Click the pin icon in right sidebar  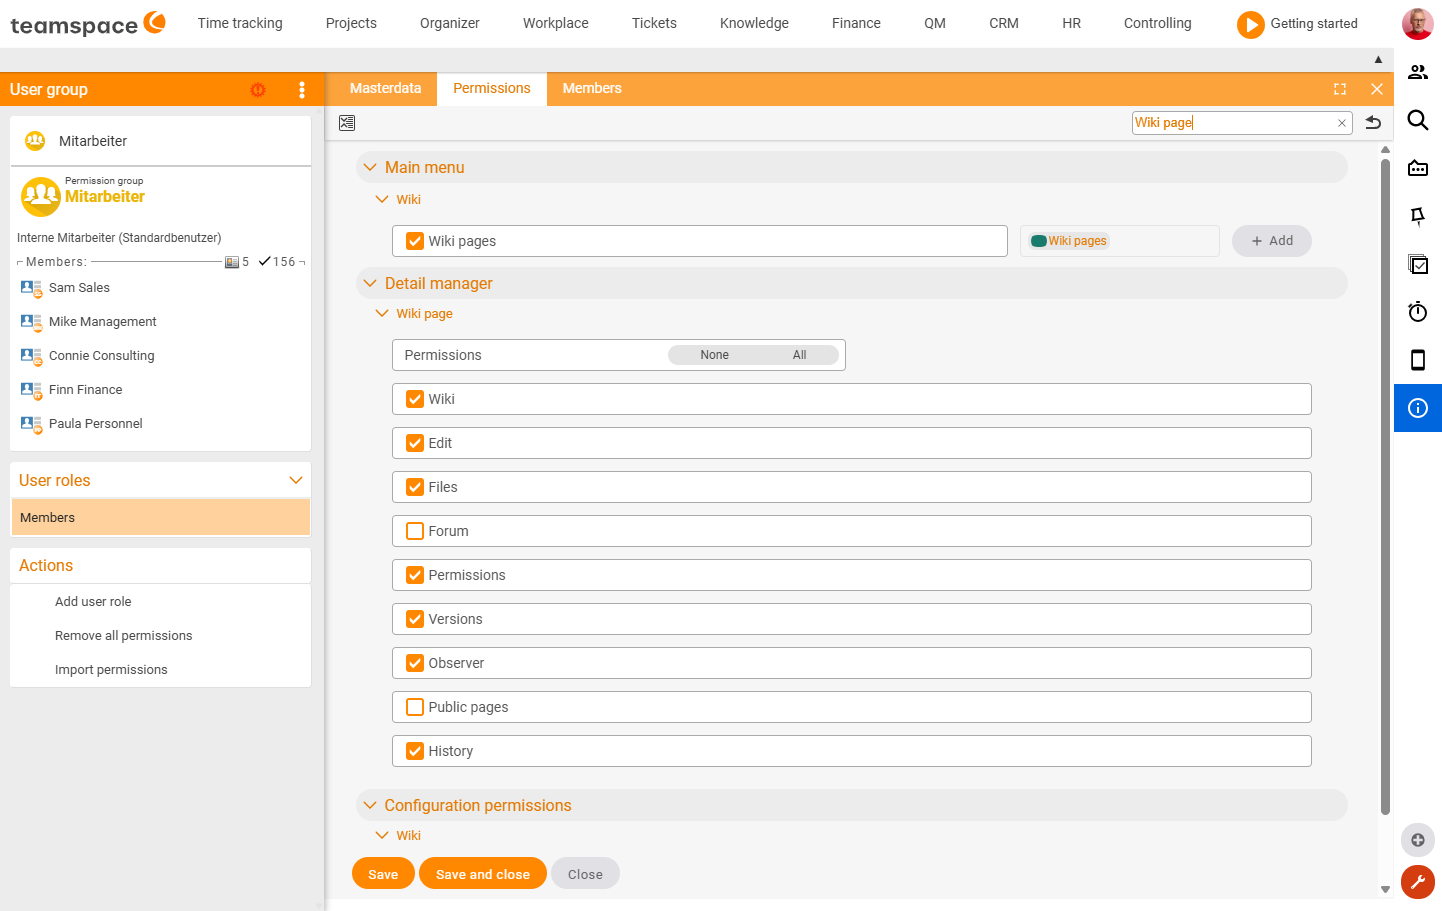click(x=1418, y=216)
